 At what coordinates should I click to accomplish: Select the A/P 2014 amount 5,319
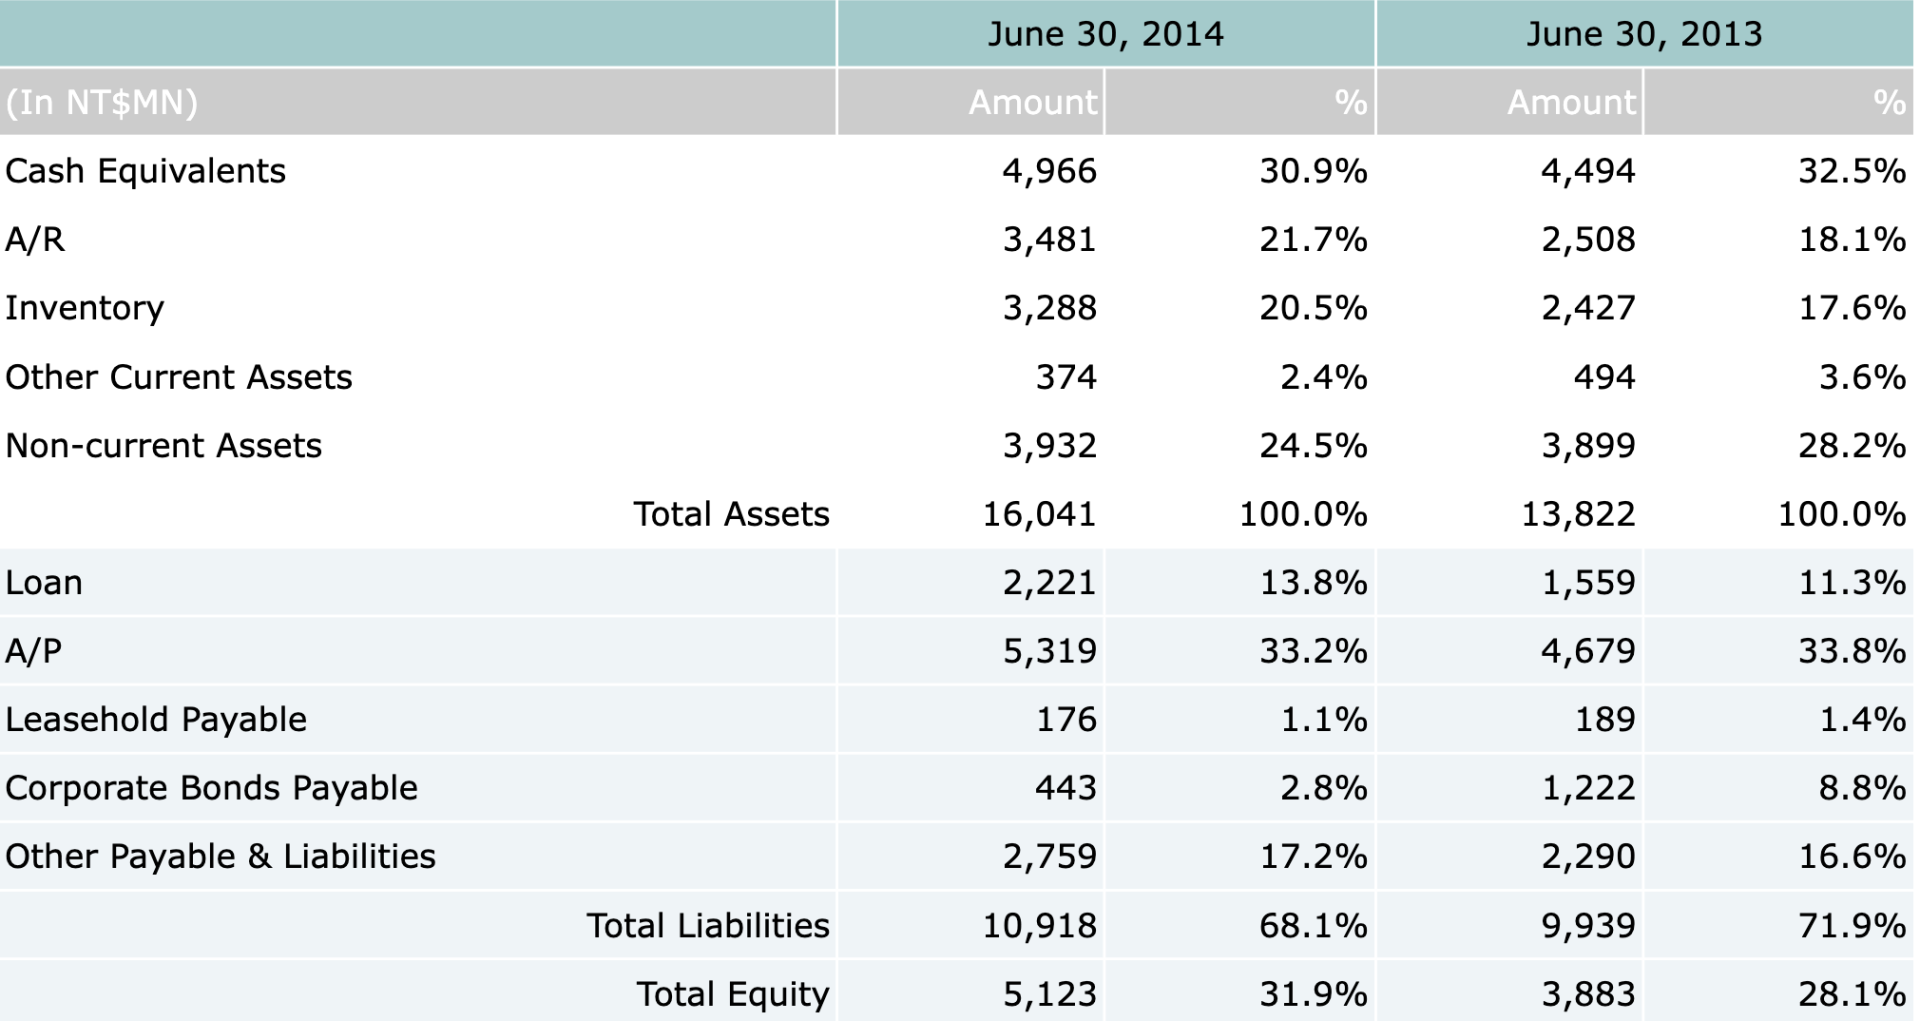1049,651
